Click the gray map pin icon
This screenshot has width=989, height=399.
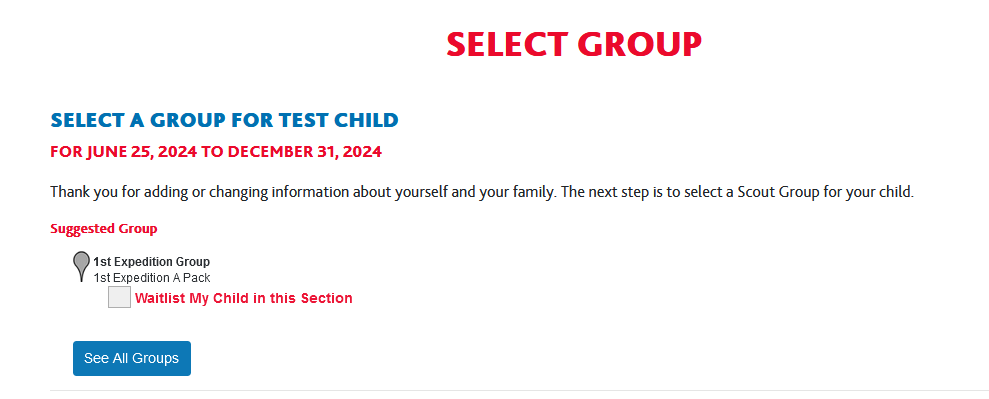(81, 266)
